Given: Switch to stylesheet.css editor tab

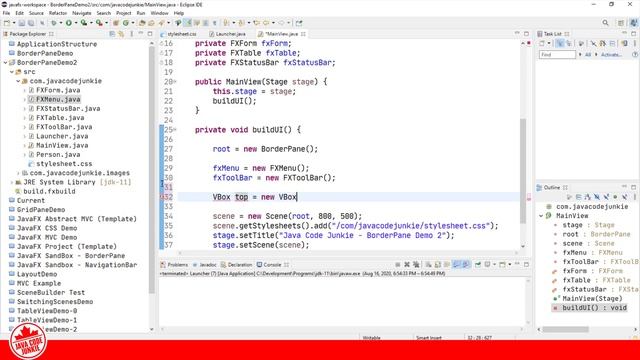Looking at the screenshot, I should click(x=182, y=34).
